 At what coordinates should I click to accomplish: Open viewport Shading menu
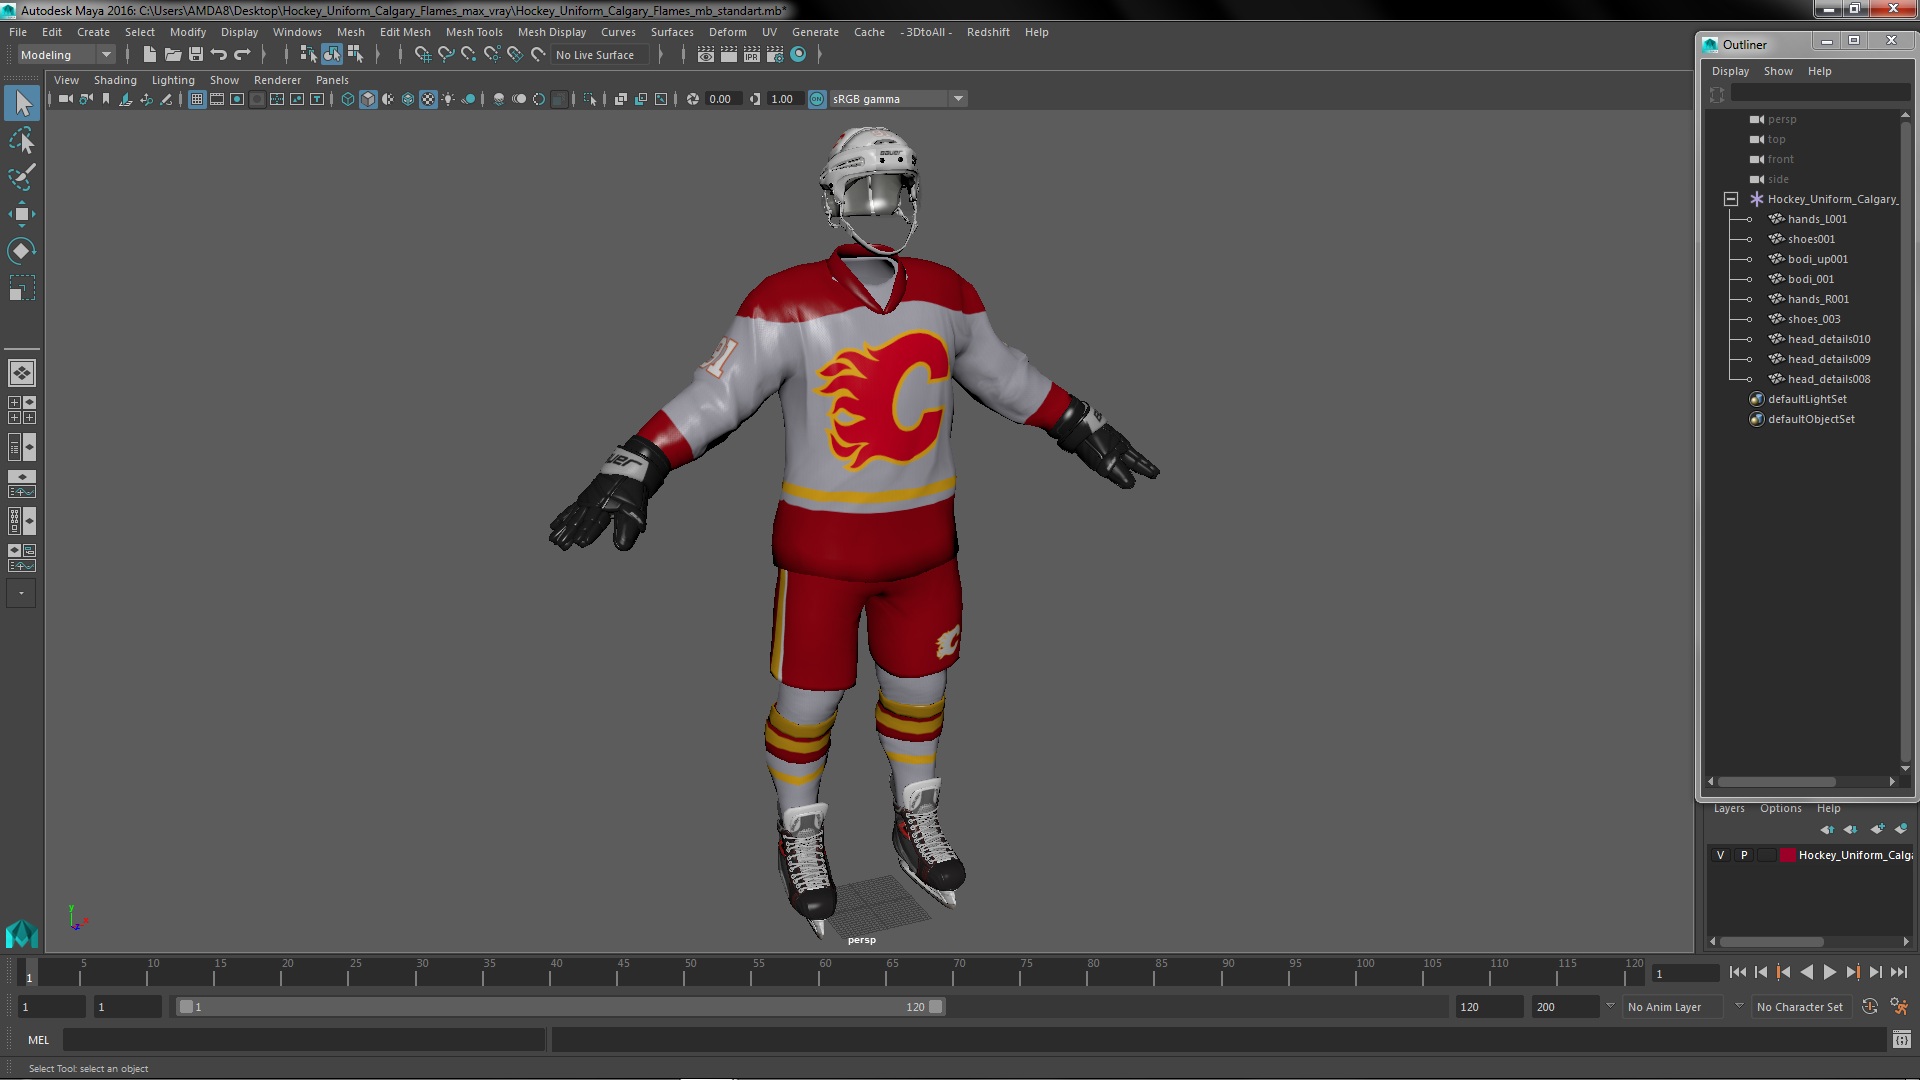click(115, 80)
